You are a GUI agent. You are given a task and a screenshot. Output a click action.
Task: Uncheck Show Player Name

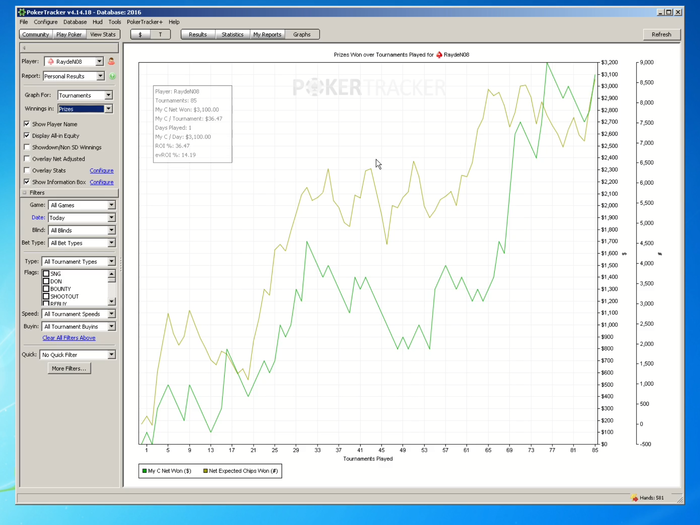(x=26, y=124)
